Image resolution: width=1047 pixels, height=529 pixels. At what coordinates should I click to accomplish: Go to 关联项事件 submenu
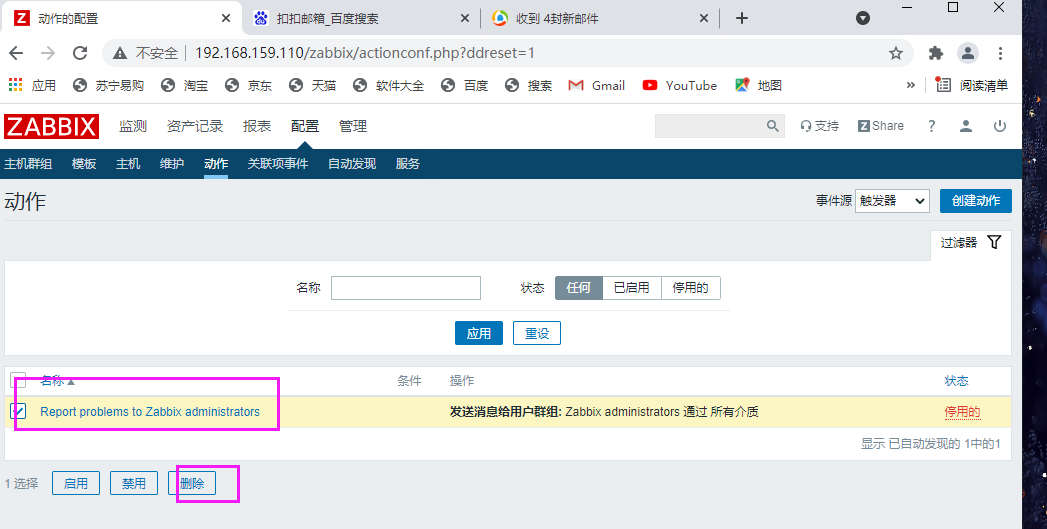click(278, 164)
